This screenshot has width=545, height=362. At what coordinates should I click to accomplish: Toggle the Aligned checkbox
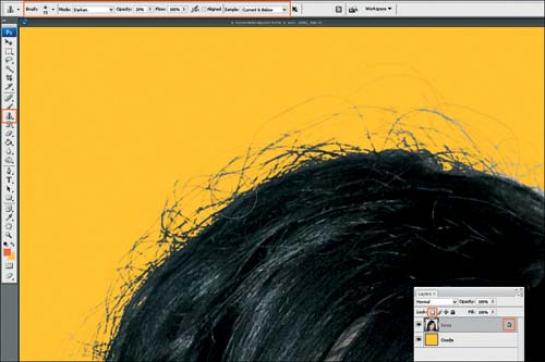[204, 10]
